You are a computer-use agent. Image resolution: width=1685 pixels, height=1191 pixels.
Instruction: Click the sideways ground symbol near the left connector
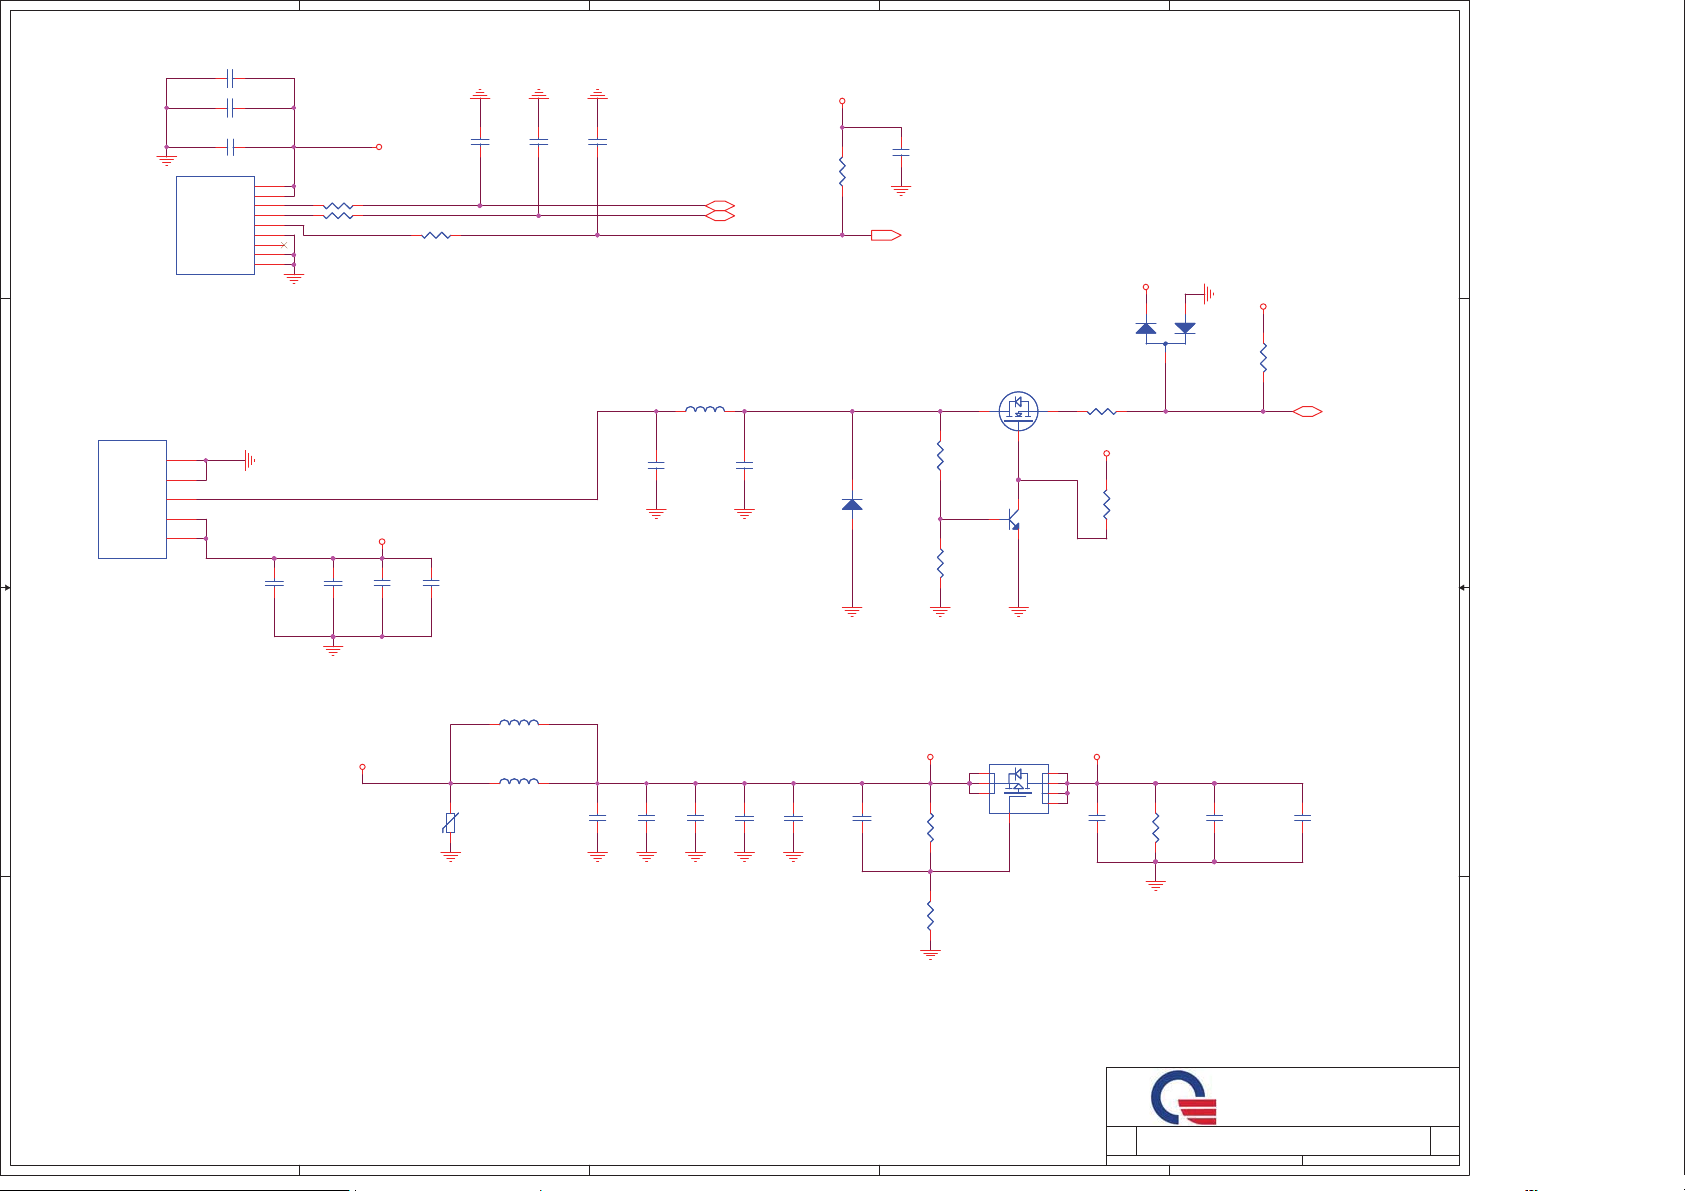[250, 460]
